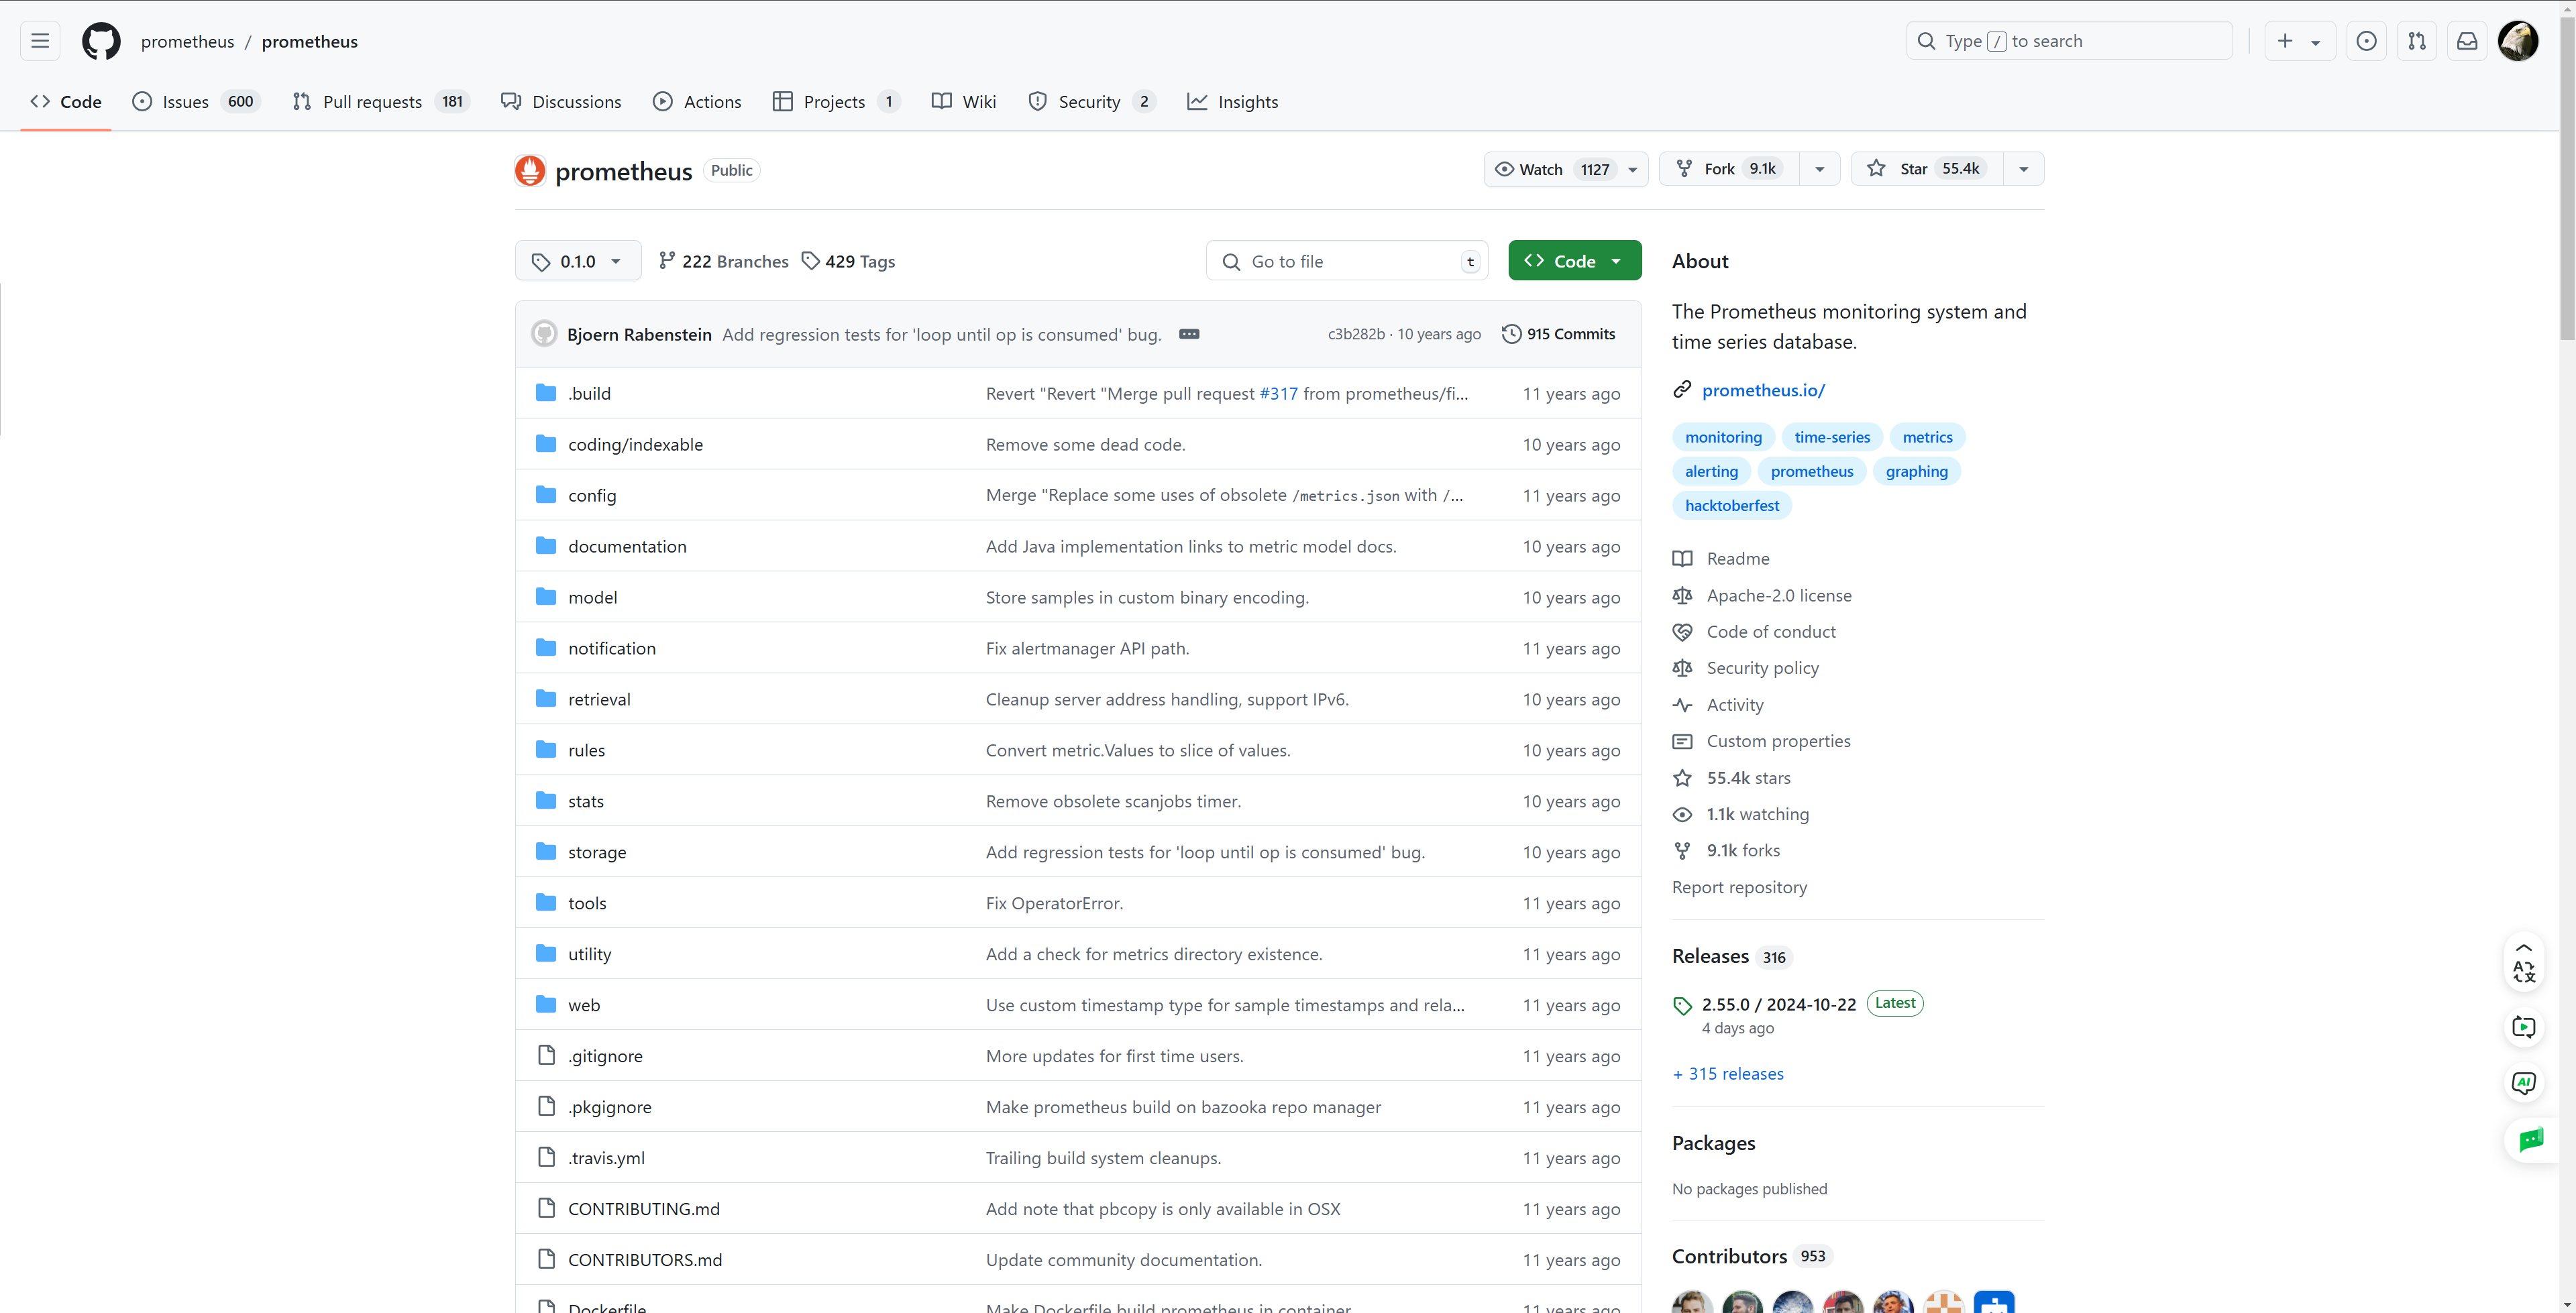The height and width of the screenshot is (1313, 2576).
Task: Click the Apache license scales icon
Action: 1682,596
